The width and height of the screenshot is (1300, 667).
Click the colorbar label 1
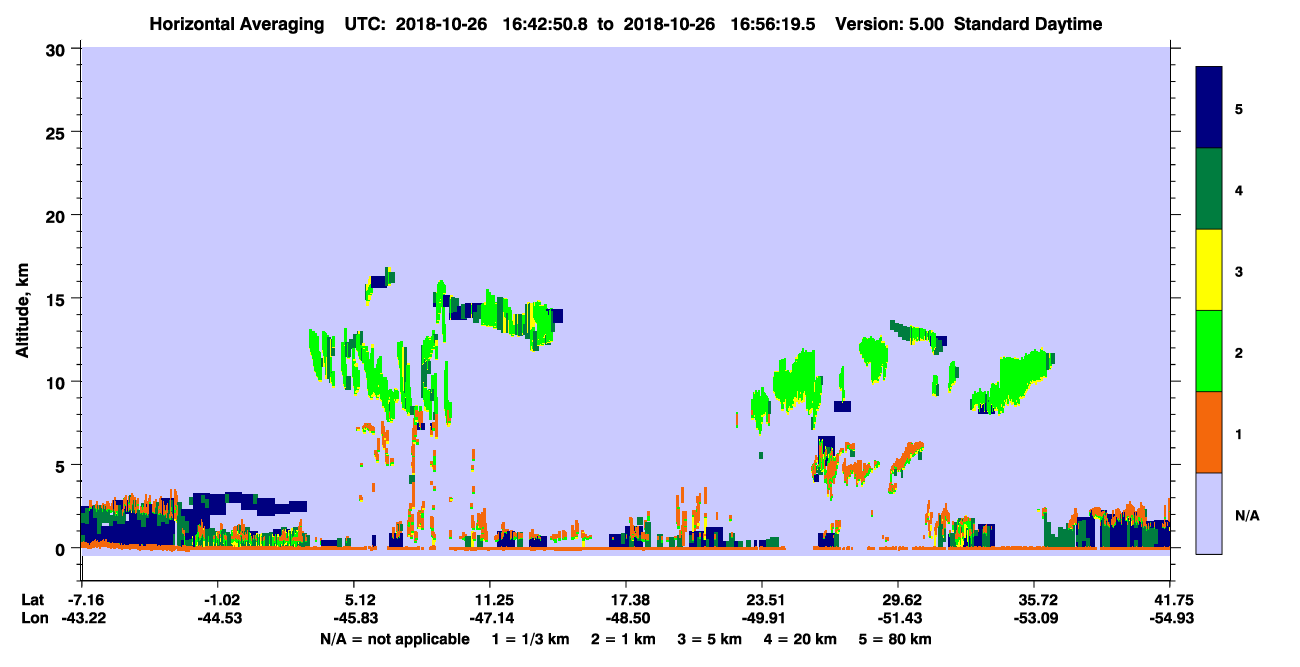point(1239,434)
